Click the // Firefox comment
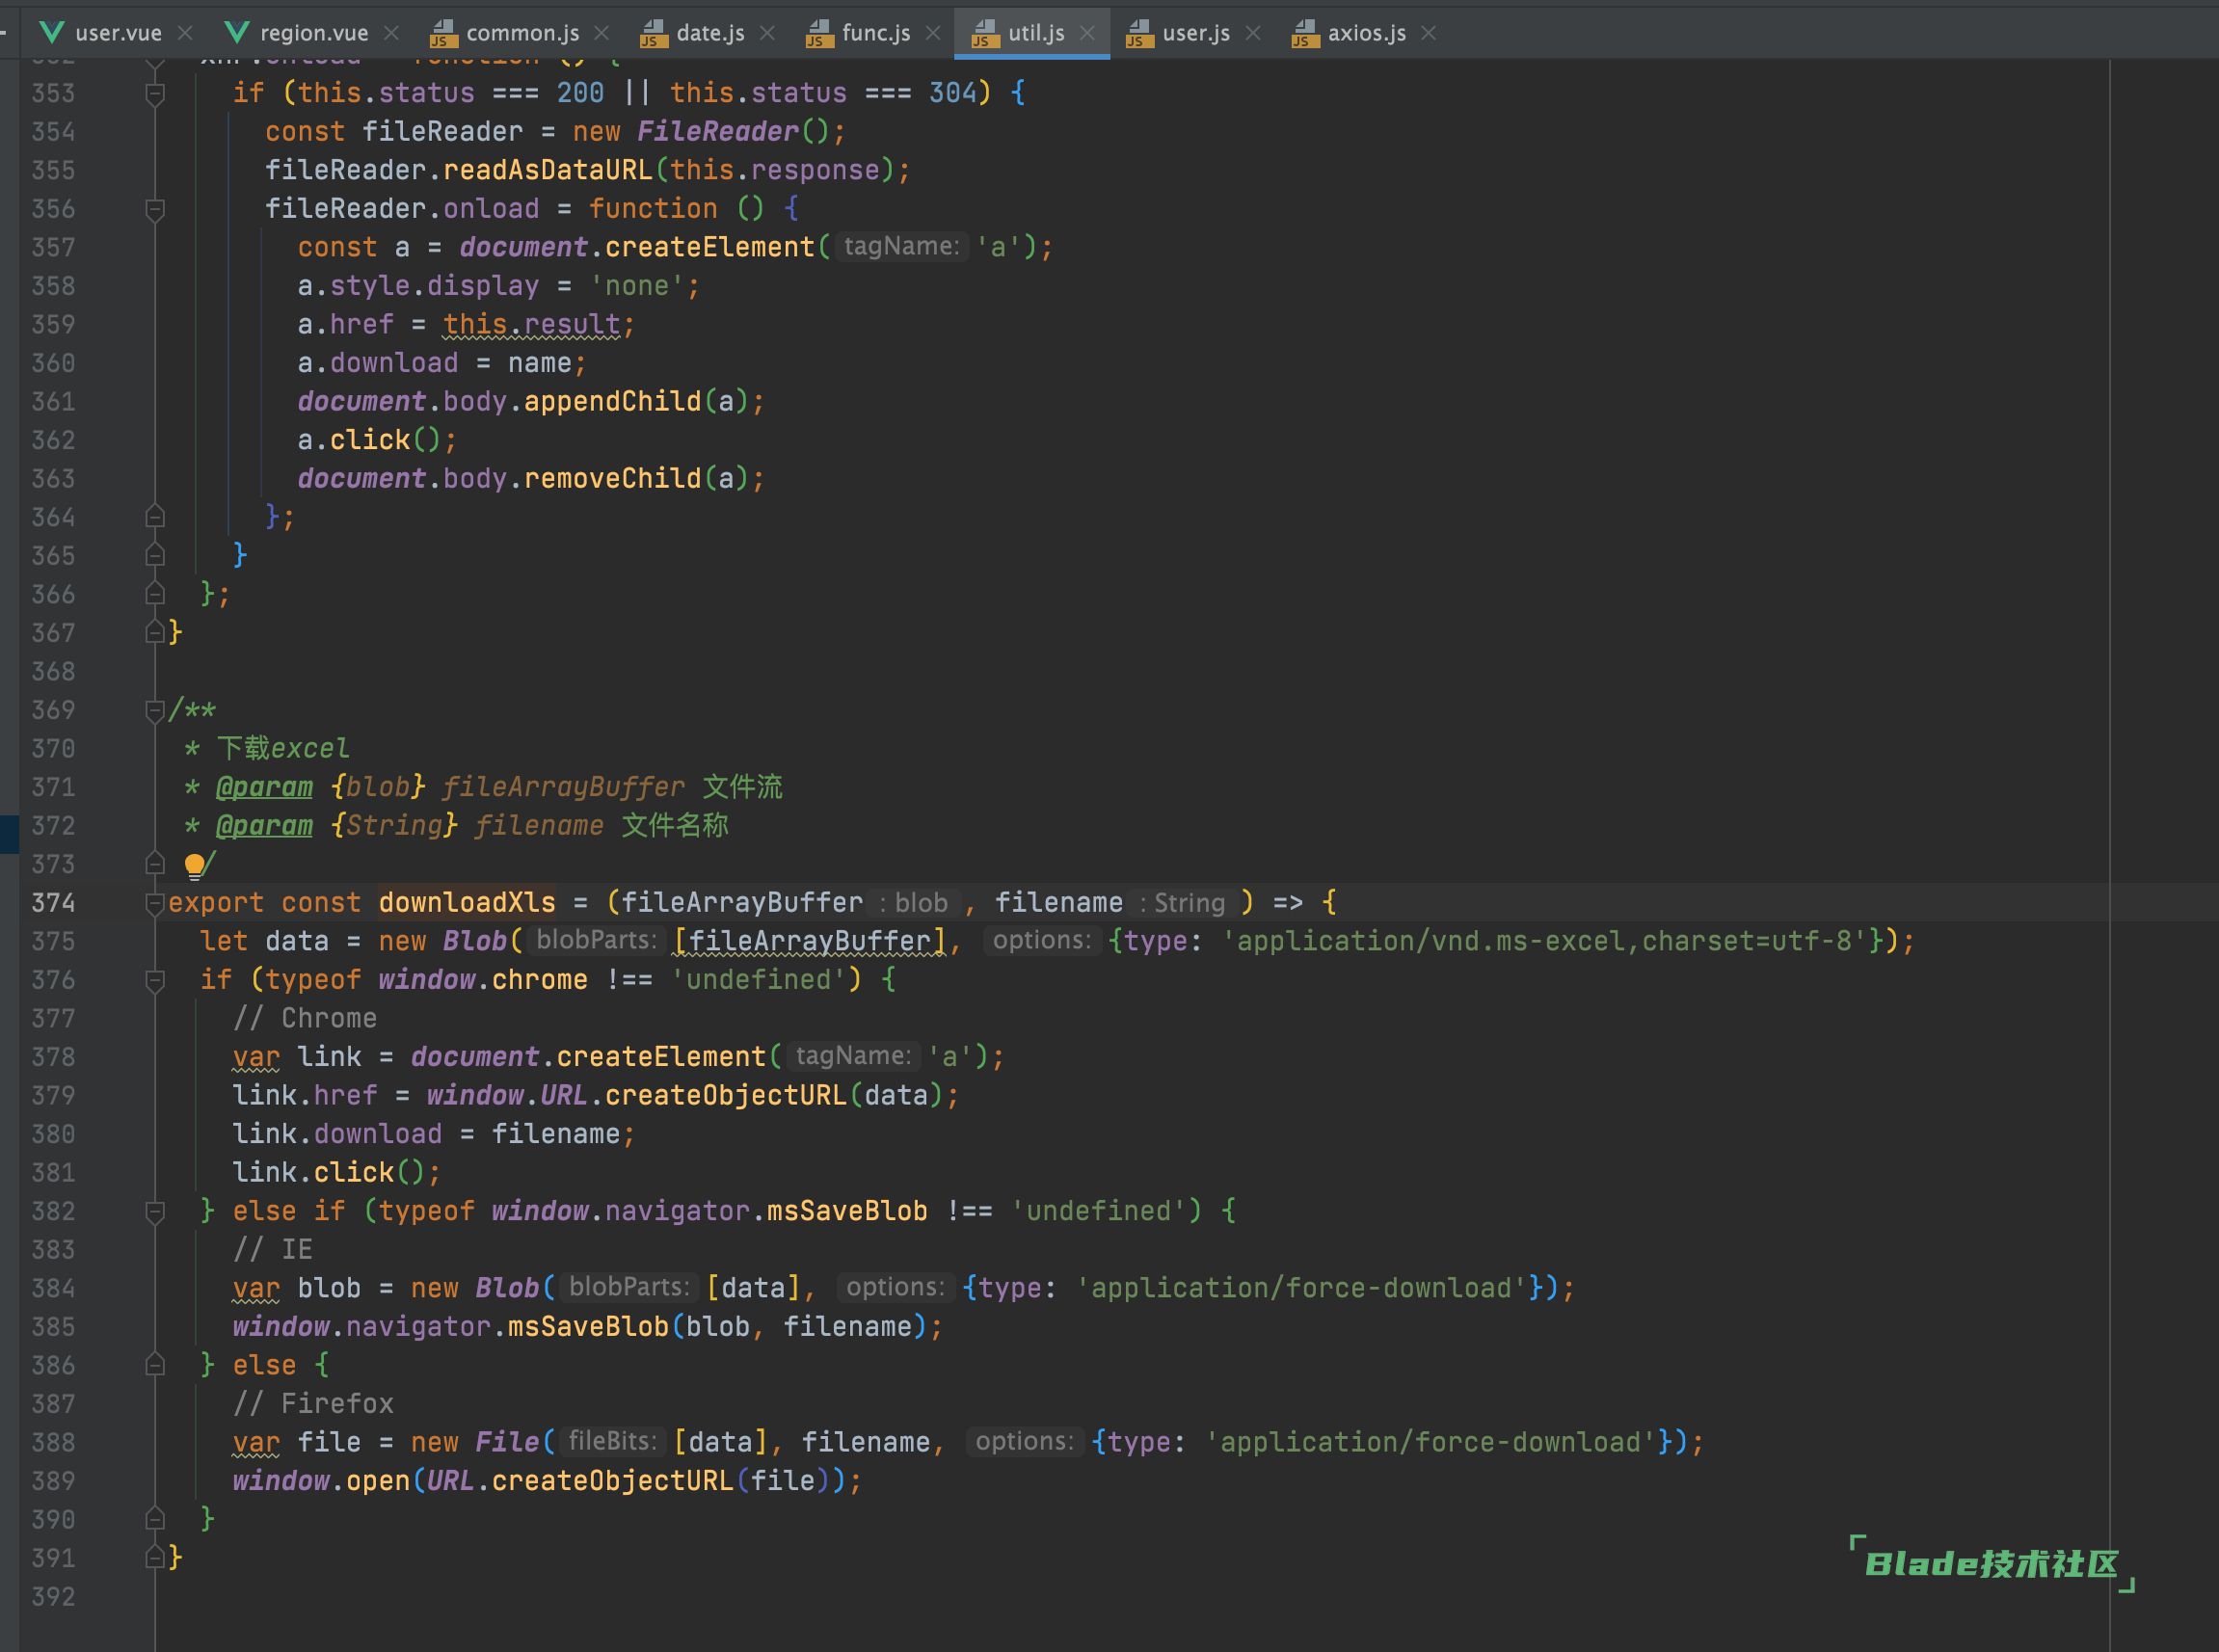2219x1652 pixels. pos(313,1404)
